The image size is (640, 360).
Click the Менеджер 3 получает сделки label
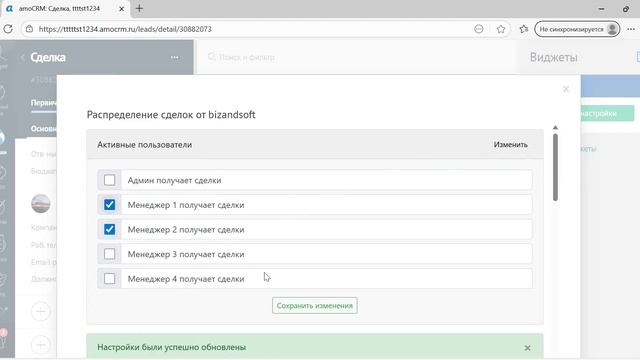pyautogui.click(x=186, y=254)
